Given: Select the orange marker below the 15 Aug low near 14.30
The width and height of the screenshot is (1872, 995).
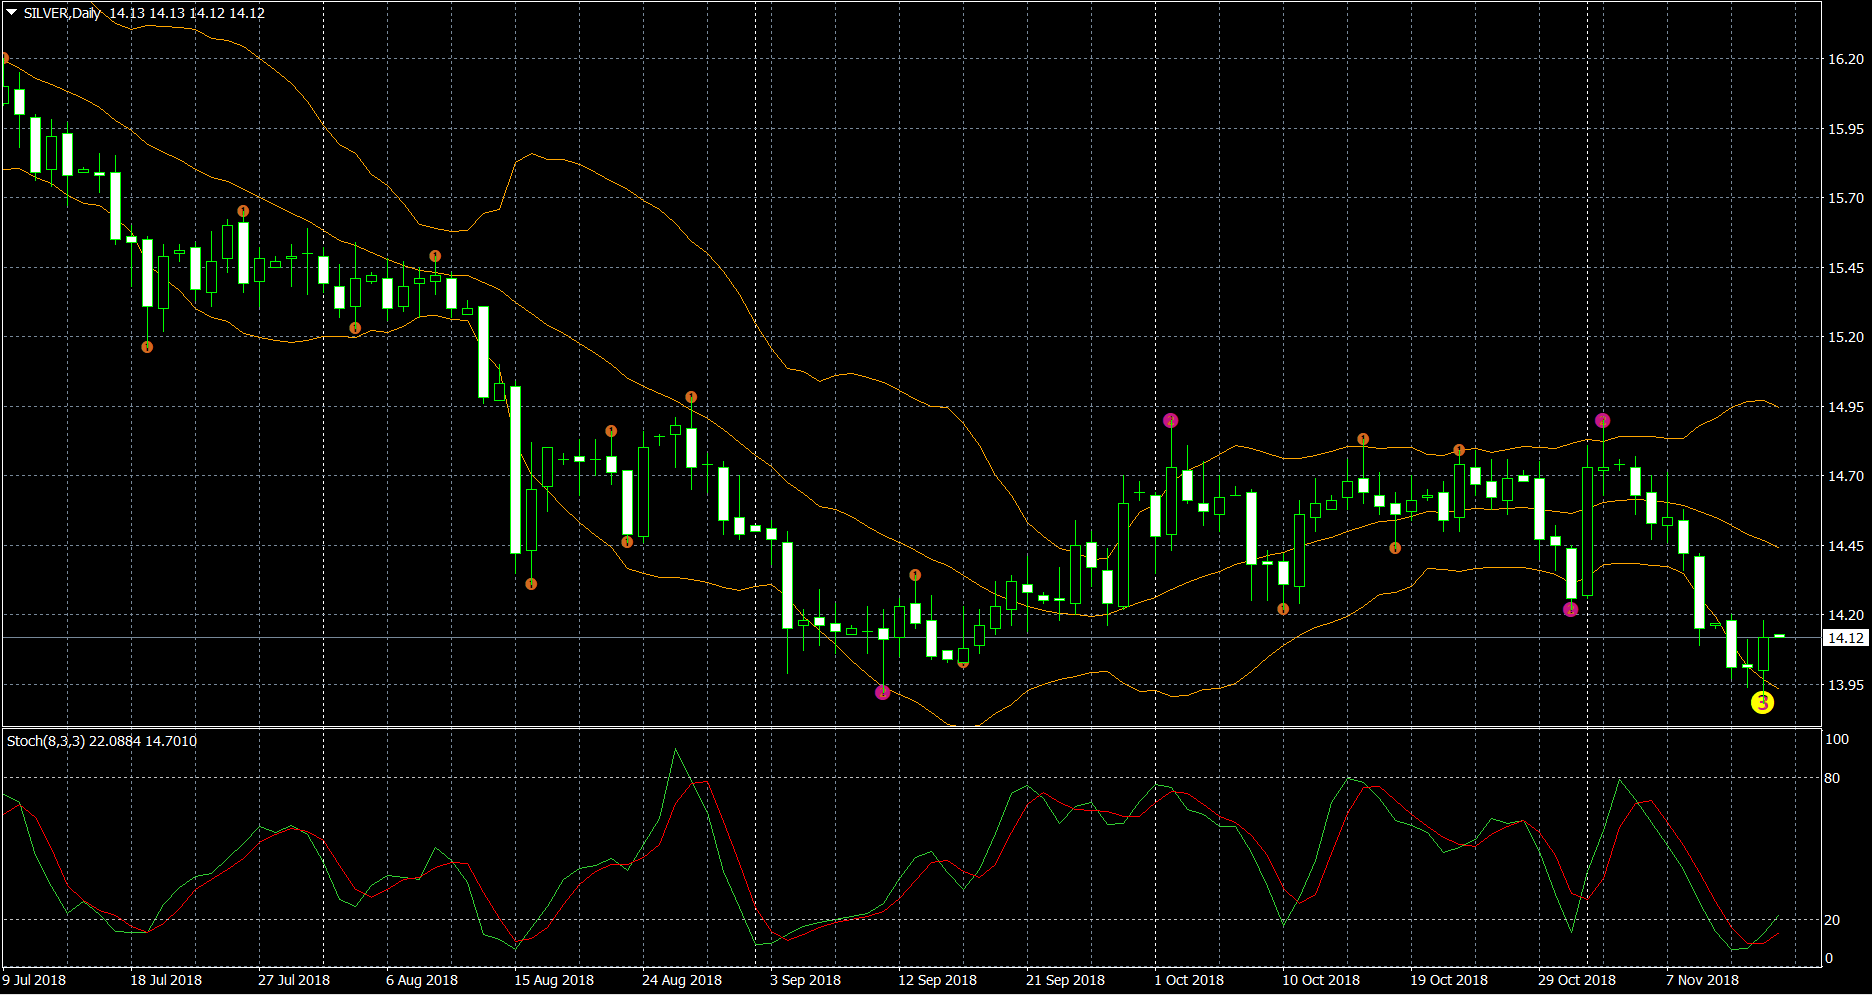Looking at the screenshot, I should click(x=531, y=584).
